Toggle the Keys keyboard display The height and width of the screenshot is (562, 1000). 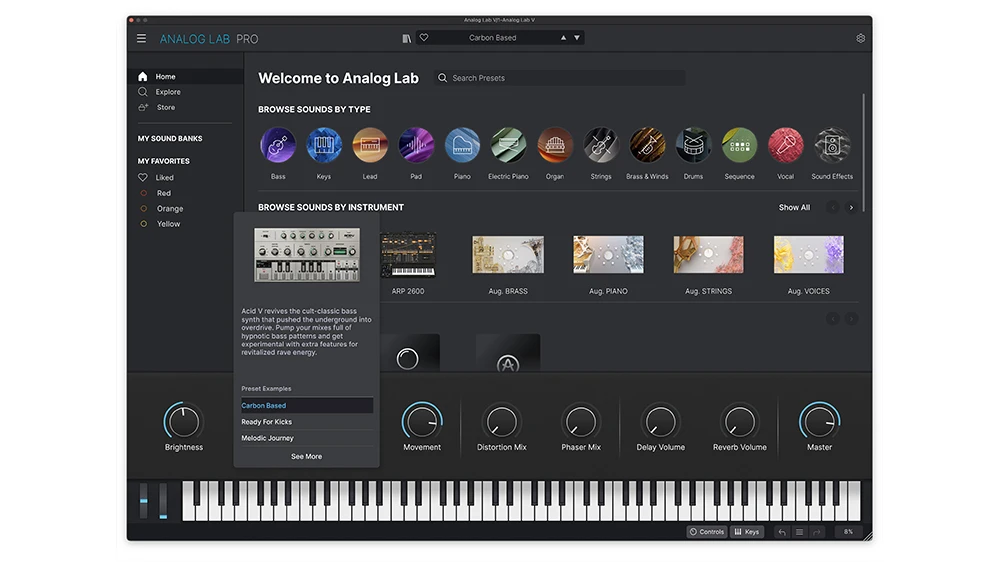coord(746,532)
